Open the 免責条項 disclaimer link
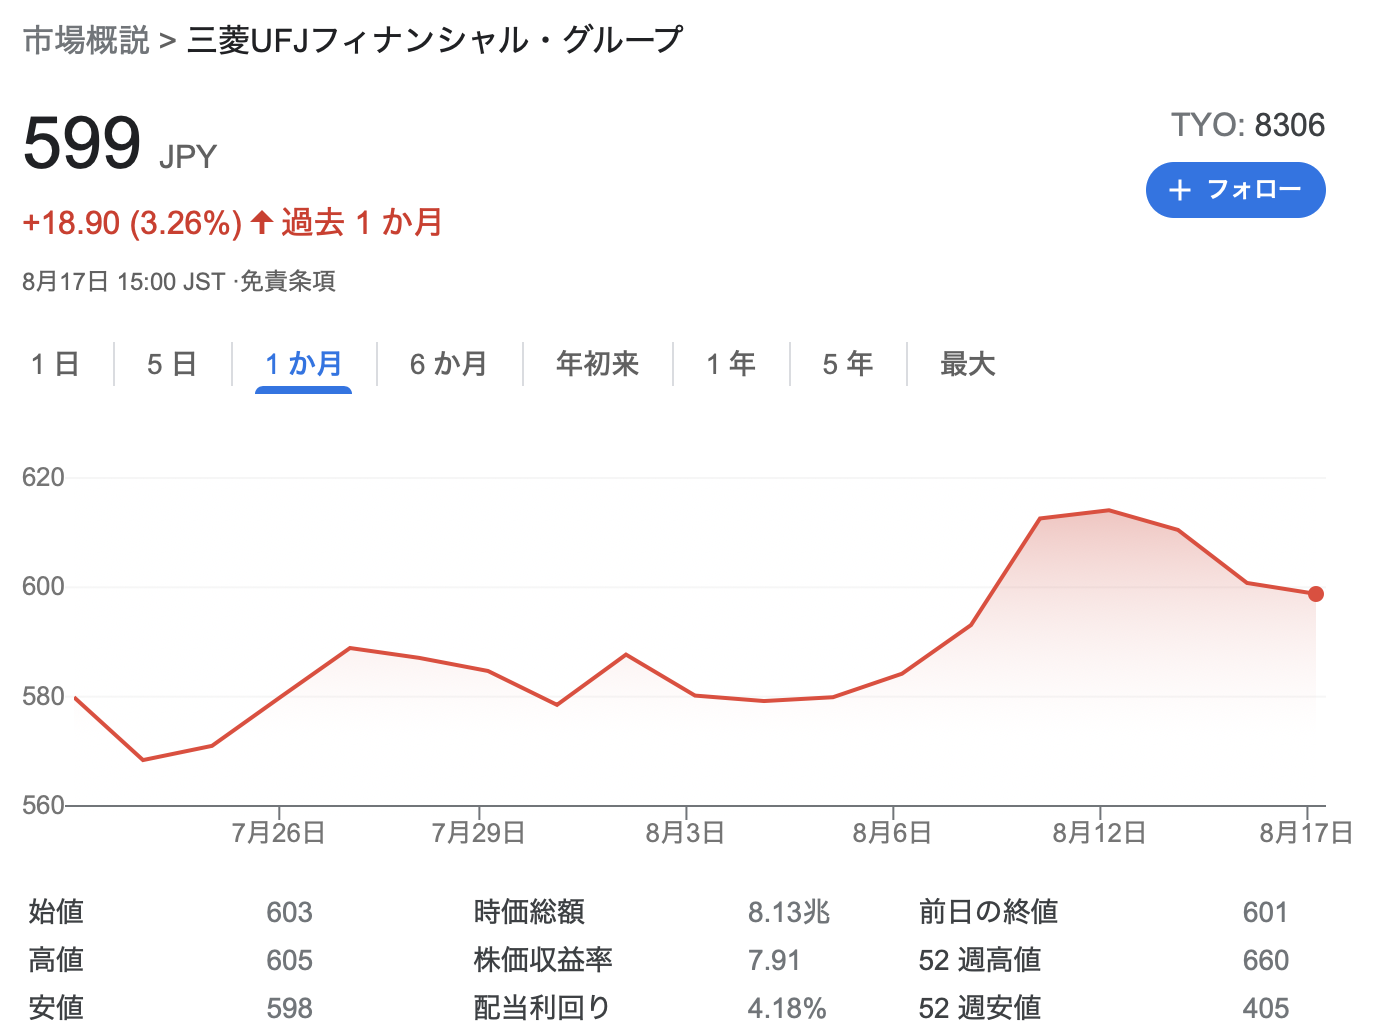Viewport: 1374px width, 1036px height. [288, 282]
